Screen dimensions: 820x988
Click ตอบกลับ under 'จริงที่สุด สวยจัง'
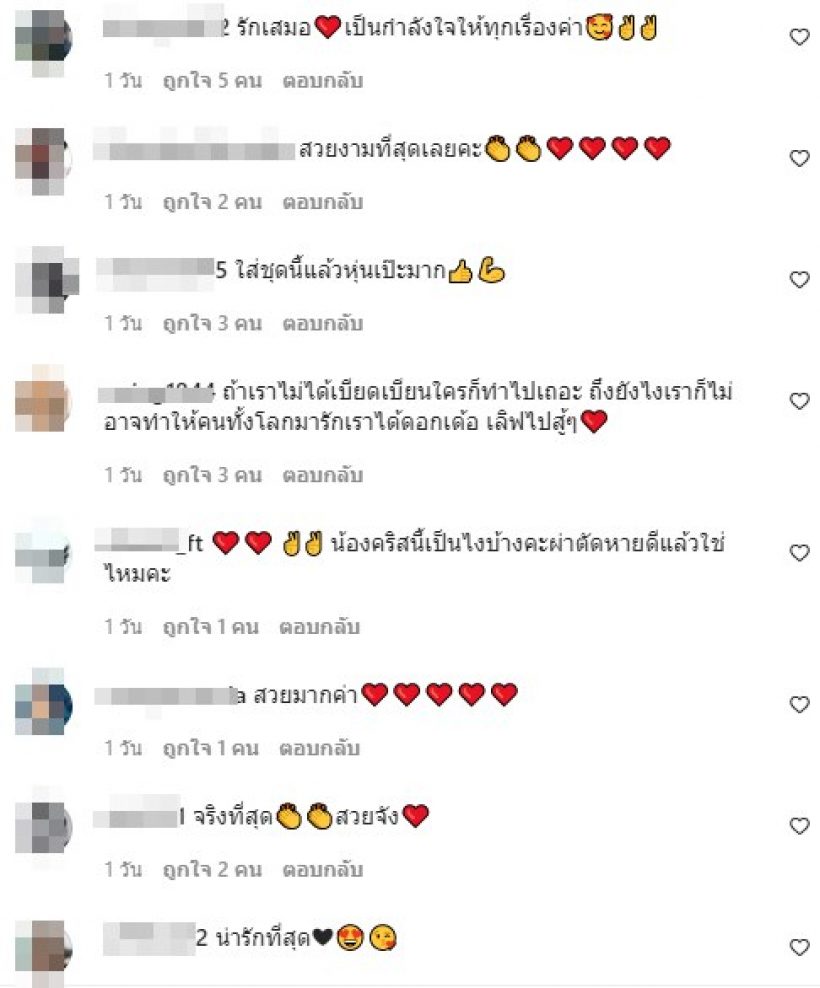pos(323,870)
